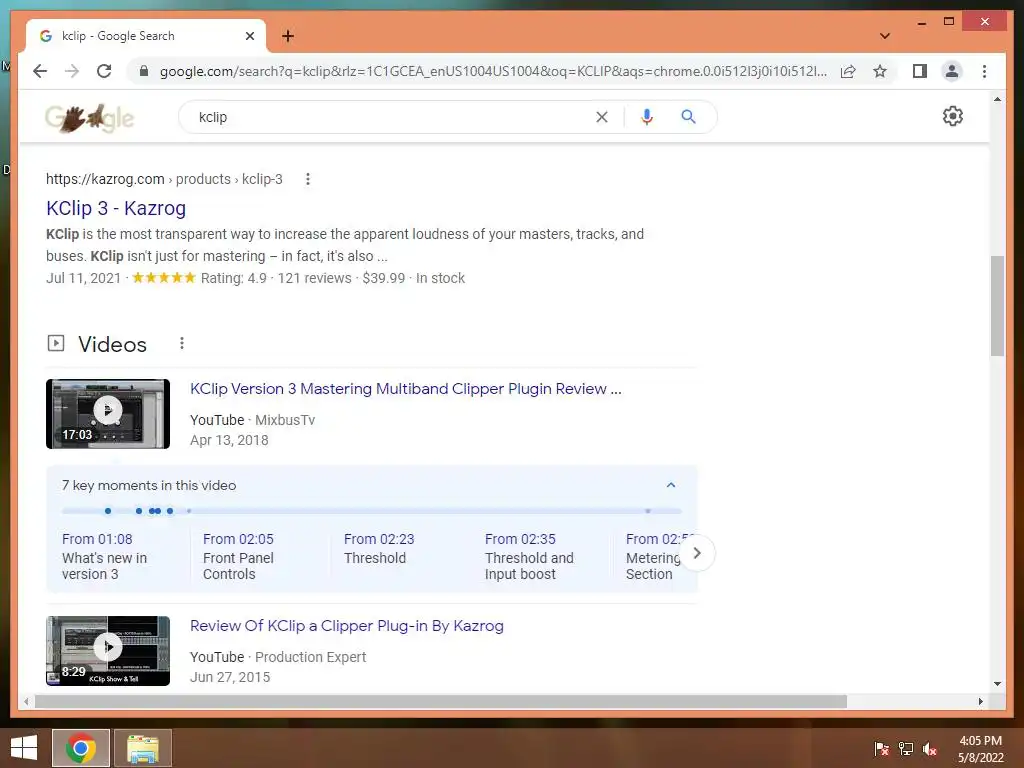Screen dimensions: 1024x768
Task: Open options for kazrog.com result
Action: (308, 179)
